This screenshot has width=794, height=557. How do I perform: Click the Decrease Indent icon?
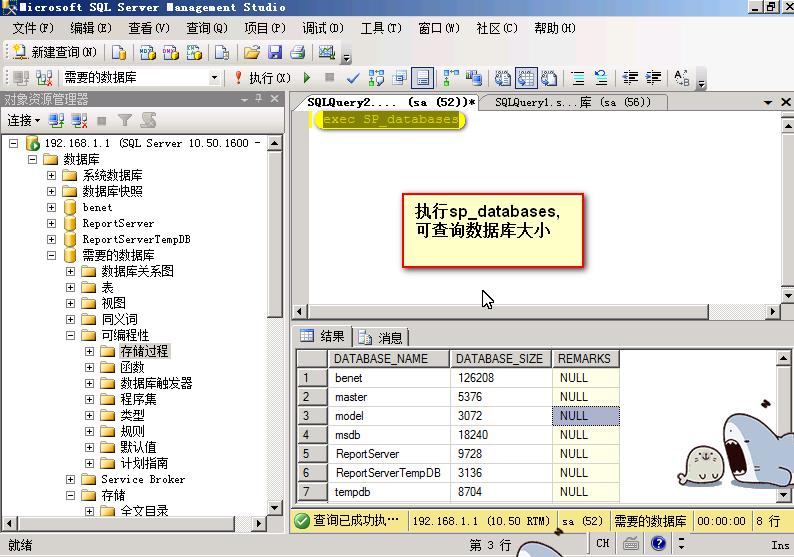point(630,78)
